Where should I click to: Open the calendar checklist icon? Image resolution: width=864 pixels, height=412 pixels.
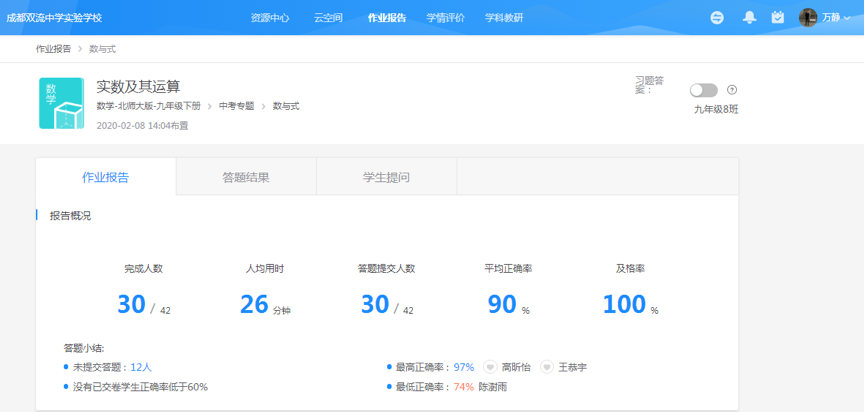[x=777, y=18]
